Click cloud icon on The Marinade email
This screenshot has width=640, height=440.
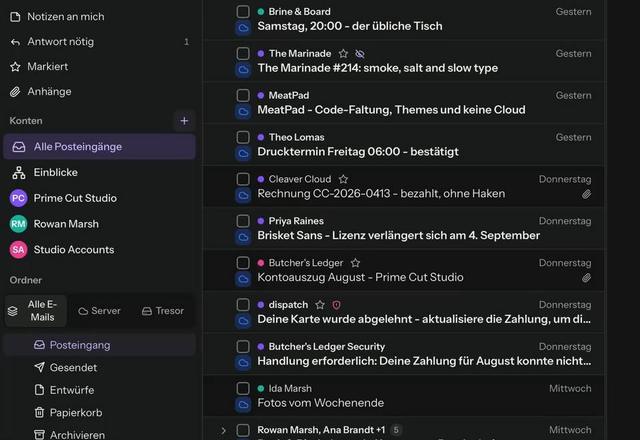point(243,70)
